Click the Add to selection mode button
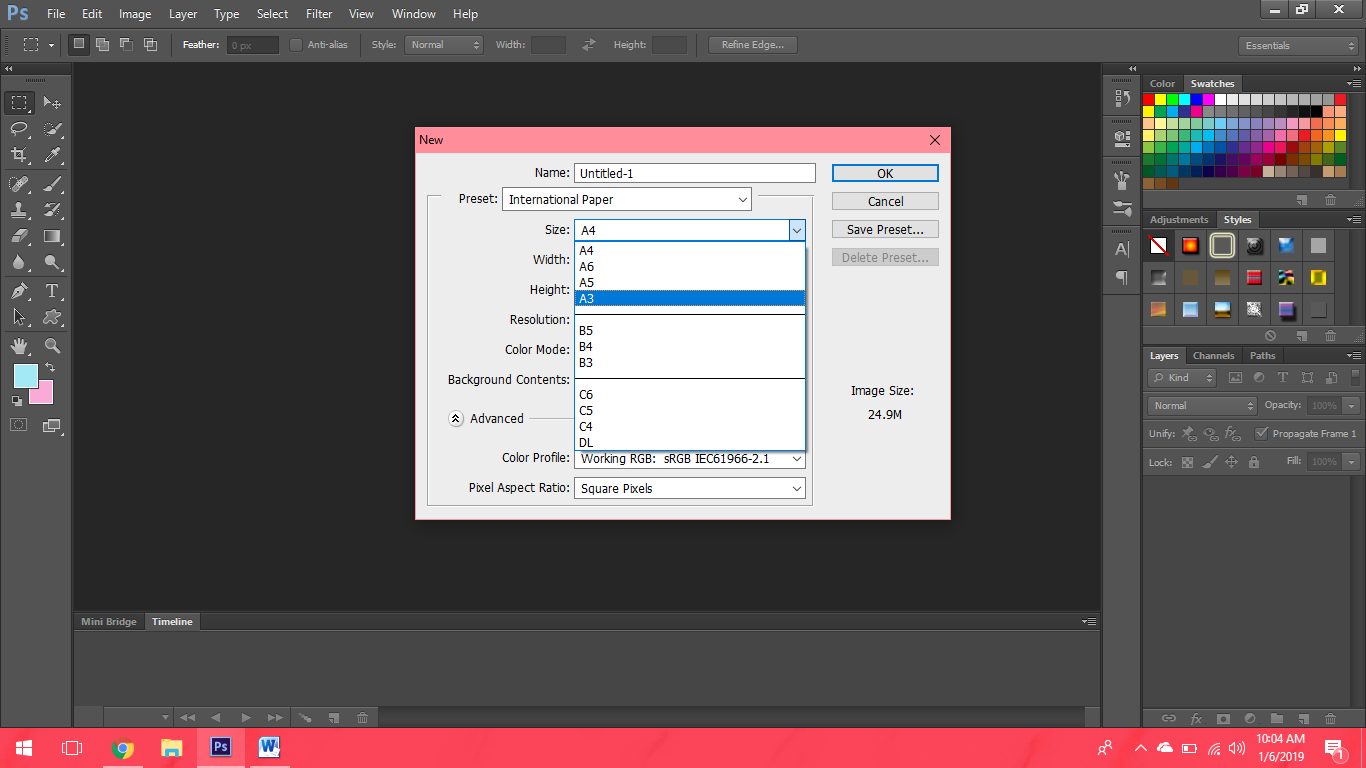The height and width of the screenshot is (768, 1366). pyautogui.click(x=102, y=45)
